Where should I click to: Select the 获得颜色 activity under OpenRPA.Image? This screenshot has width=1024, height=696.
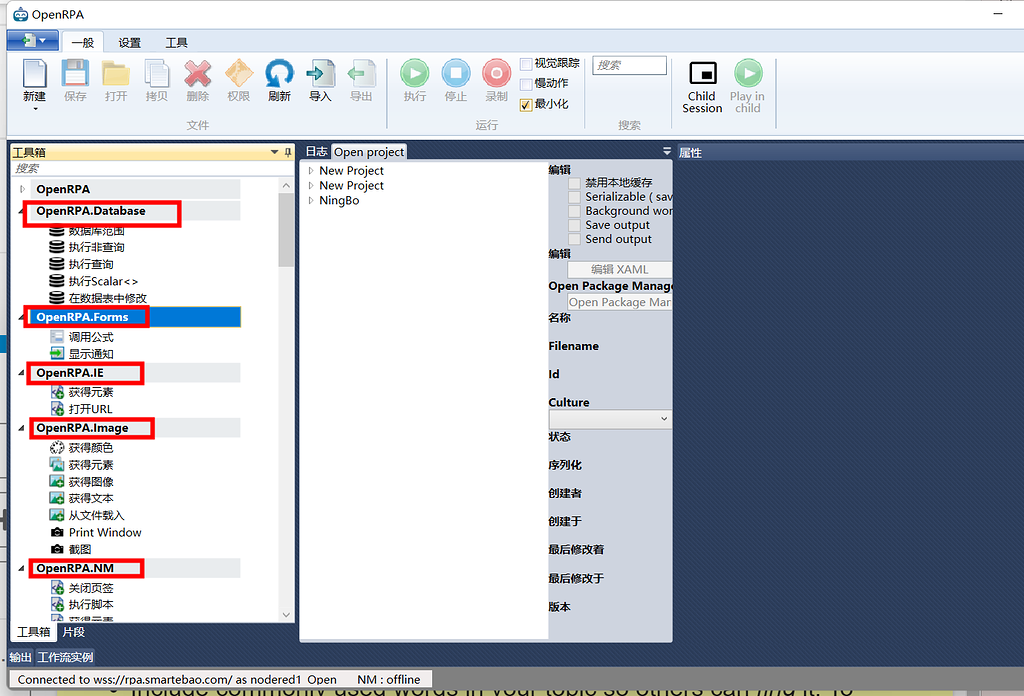pyautogui.click(x=89, y=445)
